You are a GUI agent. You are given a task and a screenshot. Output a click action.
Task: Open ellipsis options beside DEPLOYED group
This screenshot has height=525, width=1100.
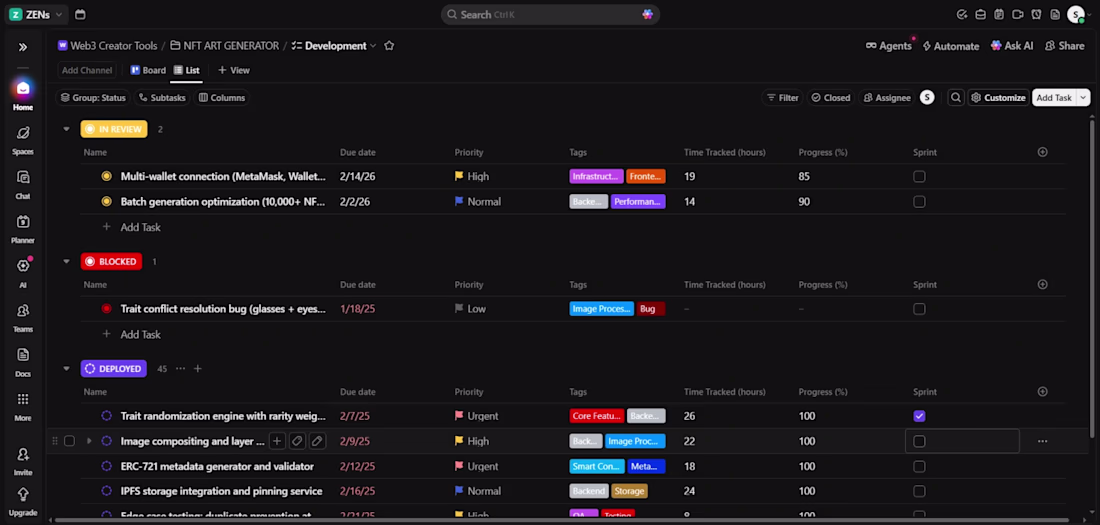[x=181, y=368]
